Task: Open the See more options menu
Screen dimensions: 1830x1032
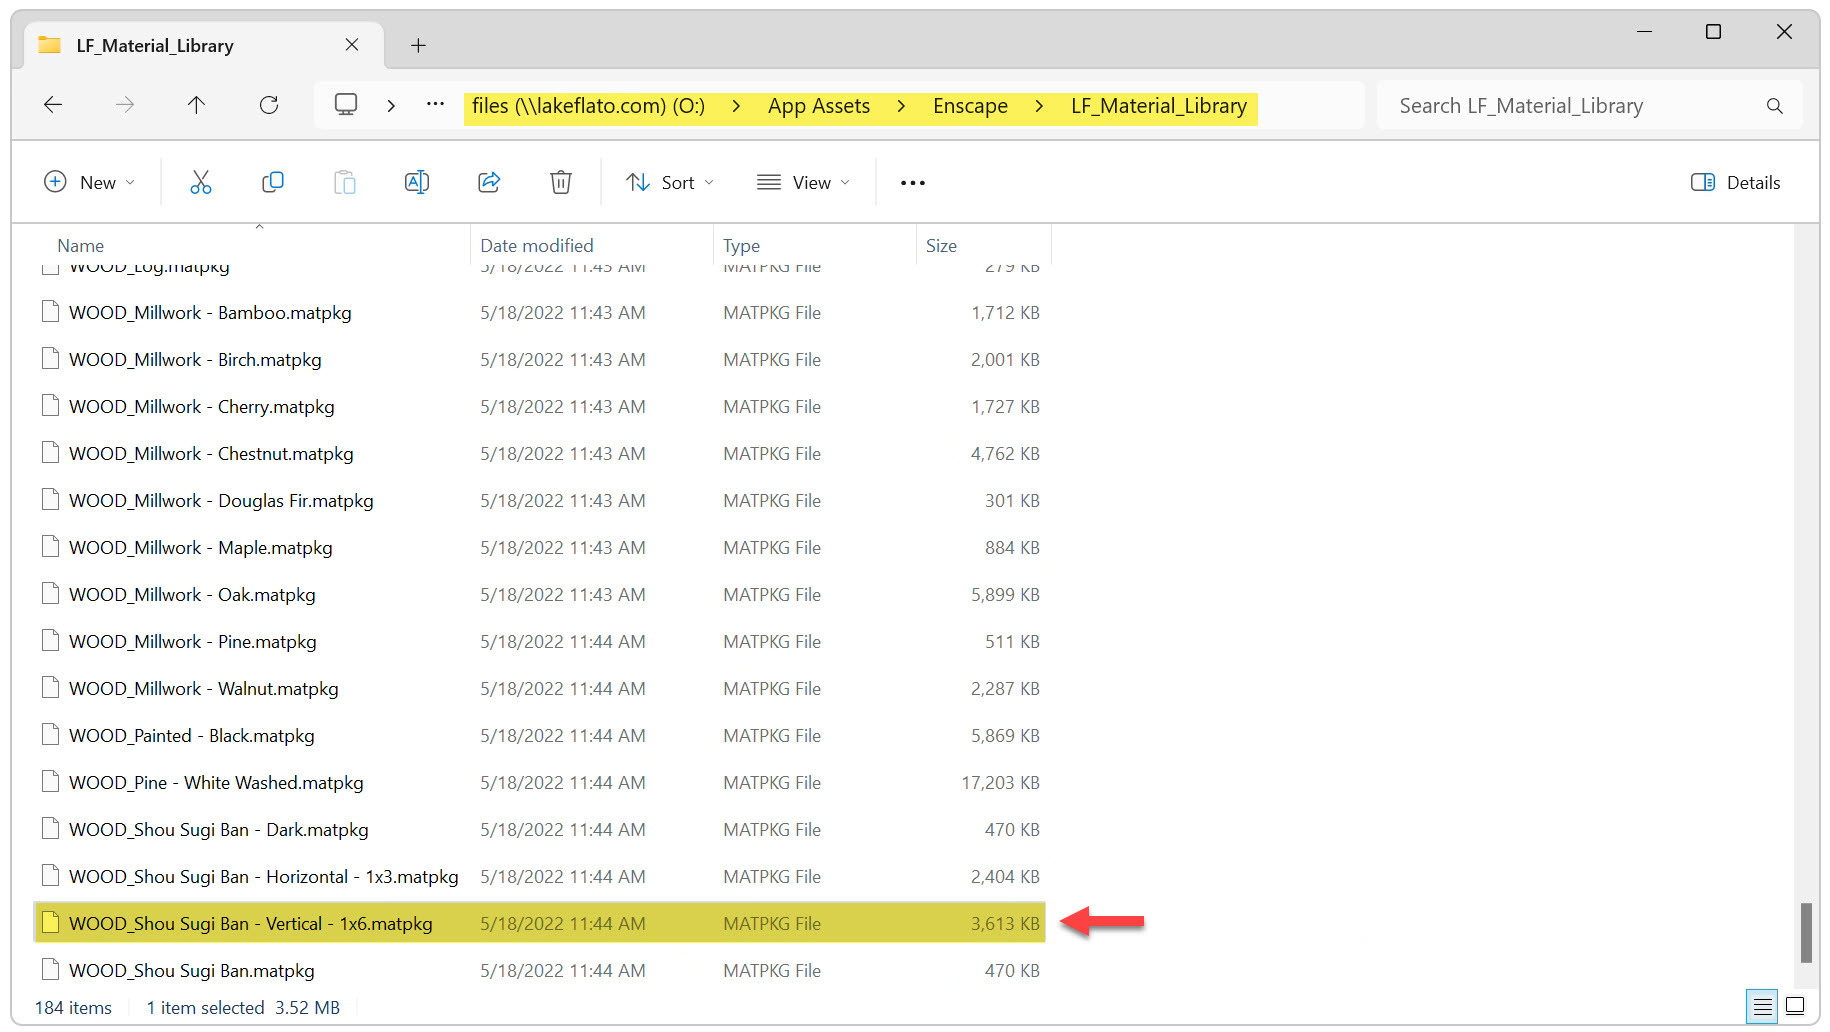Action: tap(911, 182)
